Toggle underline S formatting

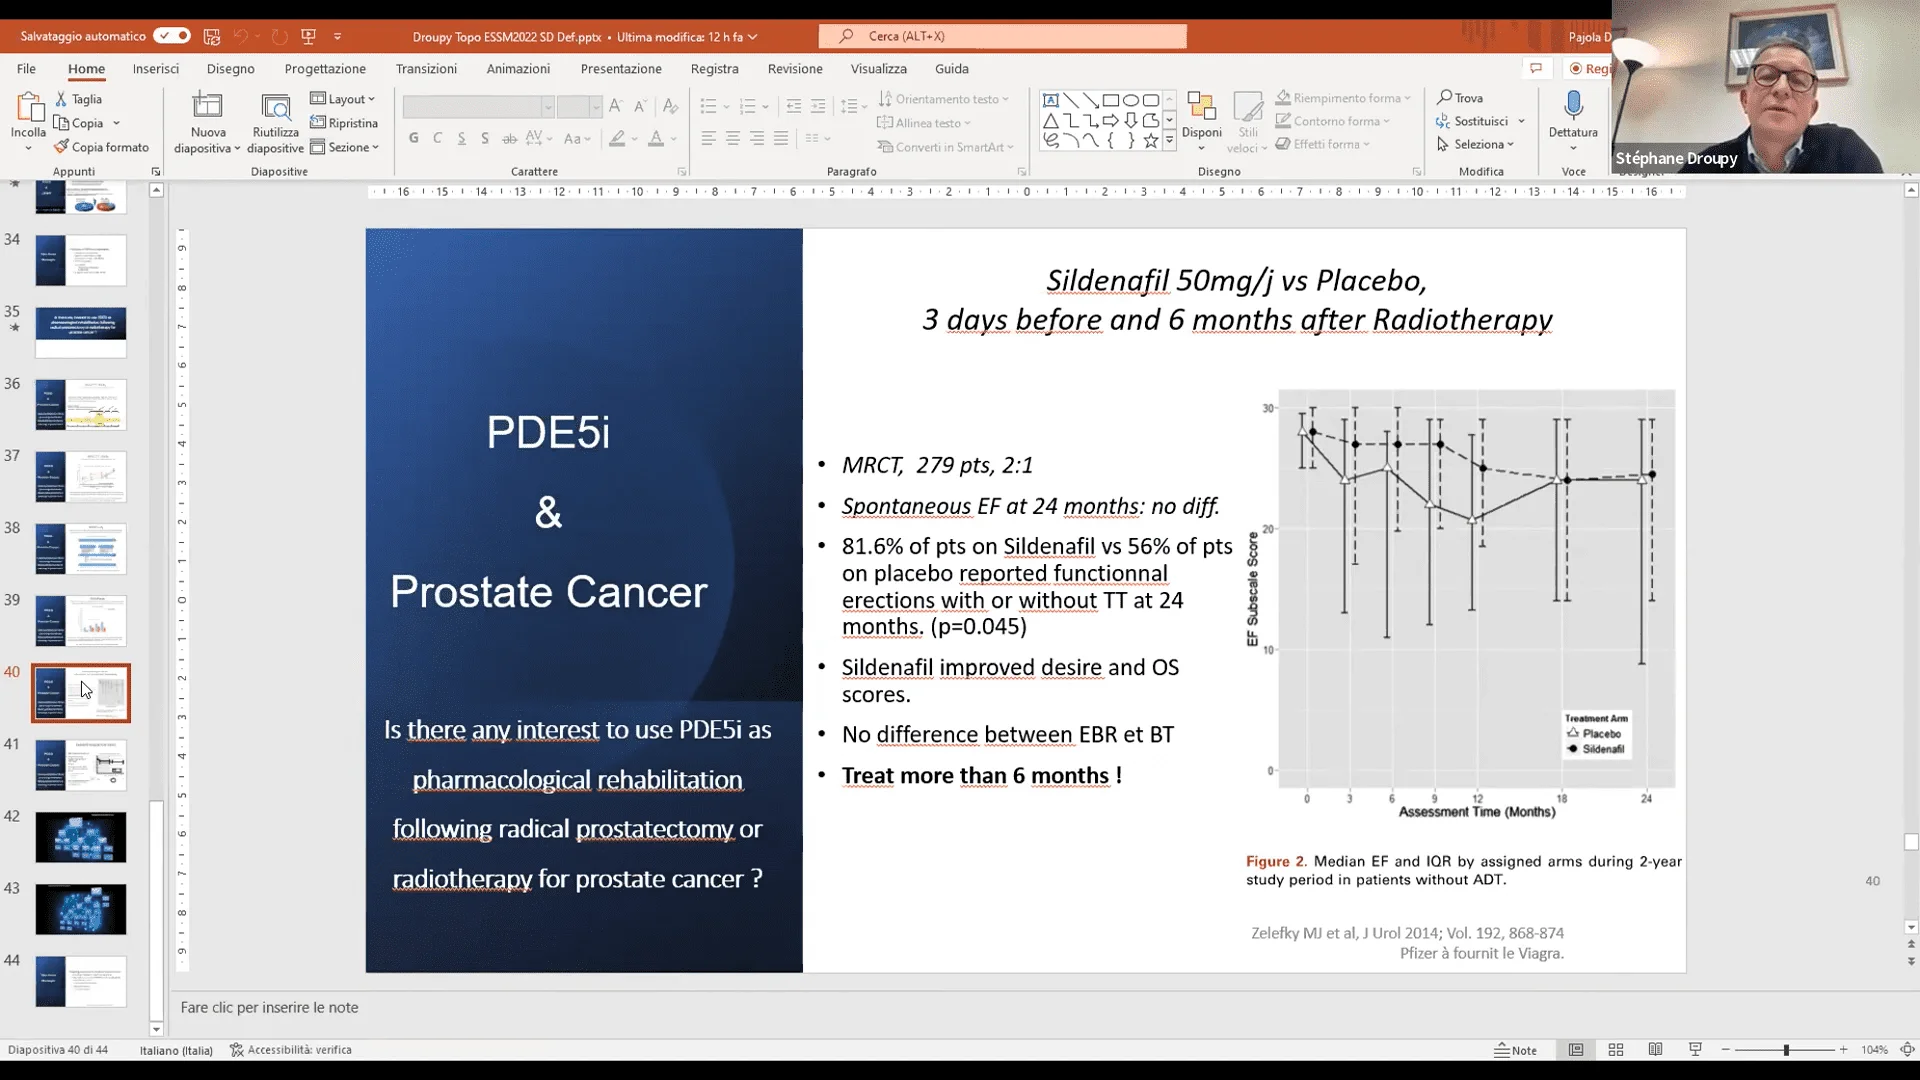tap(461, 138)
